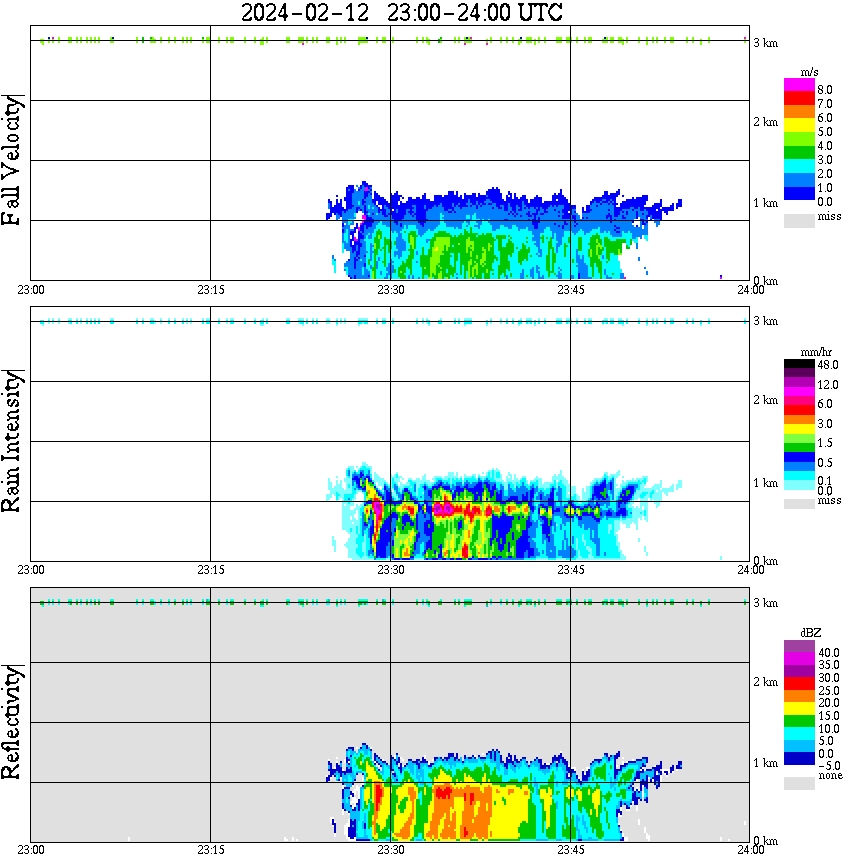Image resolution: width=850 pixels, height=868 pixels.
Task: Select the Rain Intensity axis title
Action: pos(11,441)
